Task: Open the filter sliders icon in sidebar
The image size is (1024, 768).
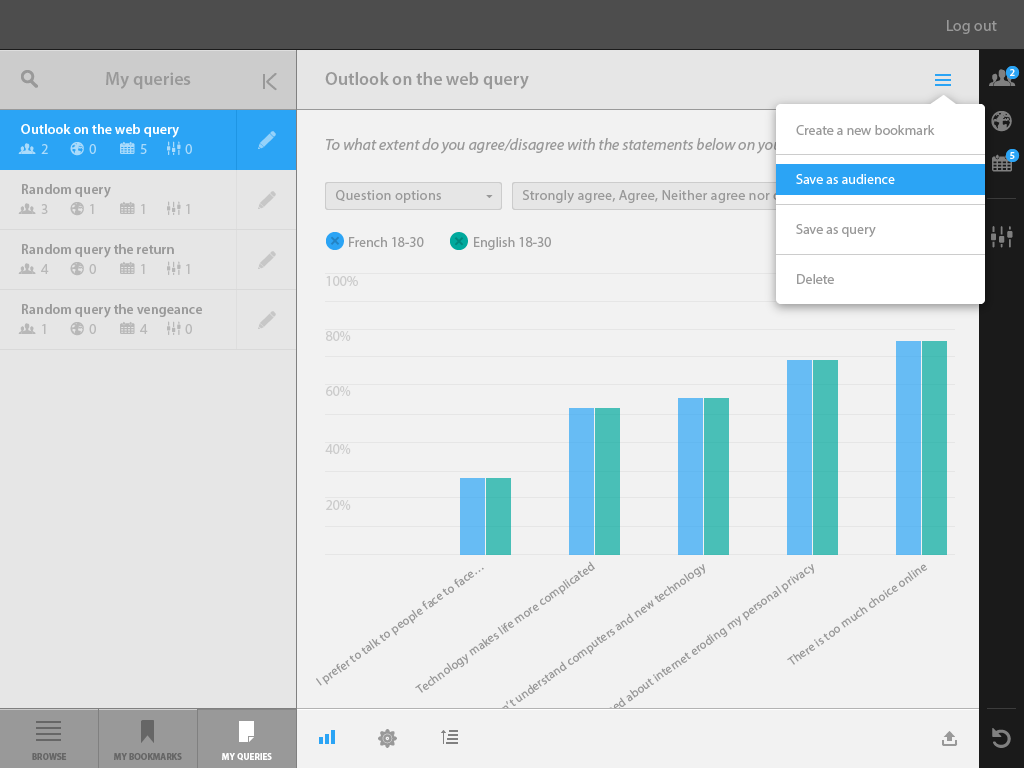Action: point(1001,237)
